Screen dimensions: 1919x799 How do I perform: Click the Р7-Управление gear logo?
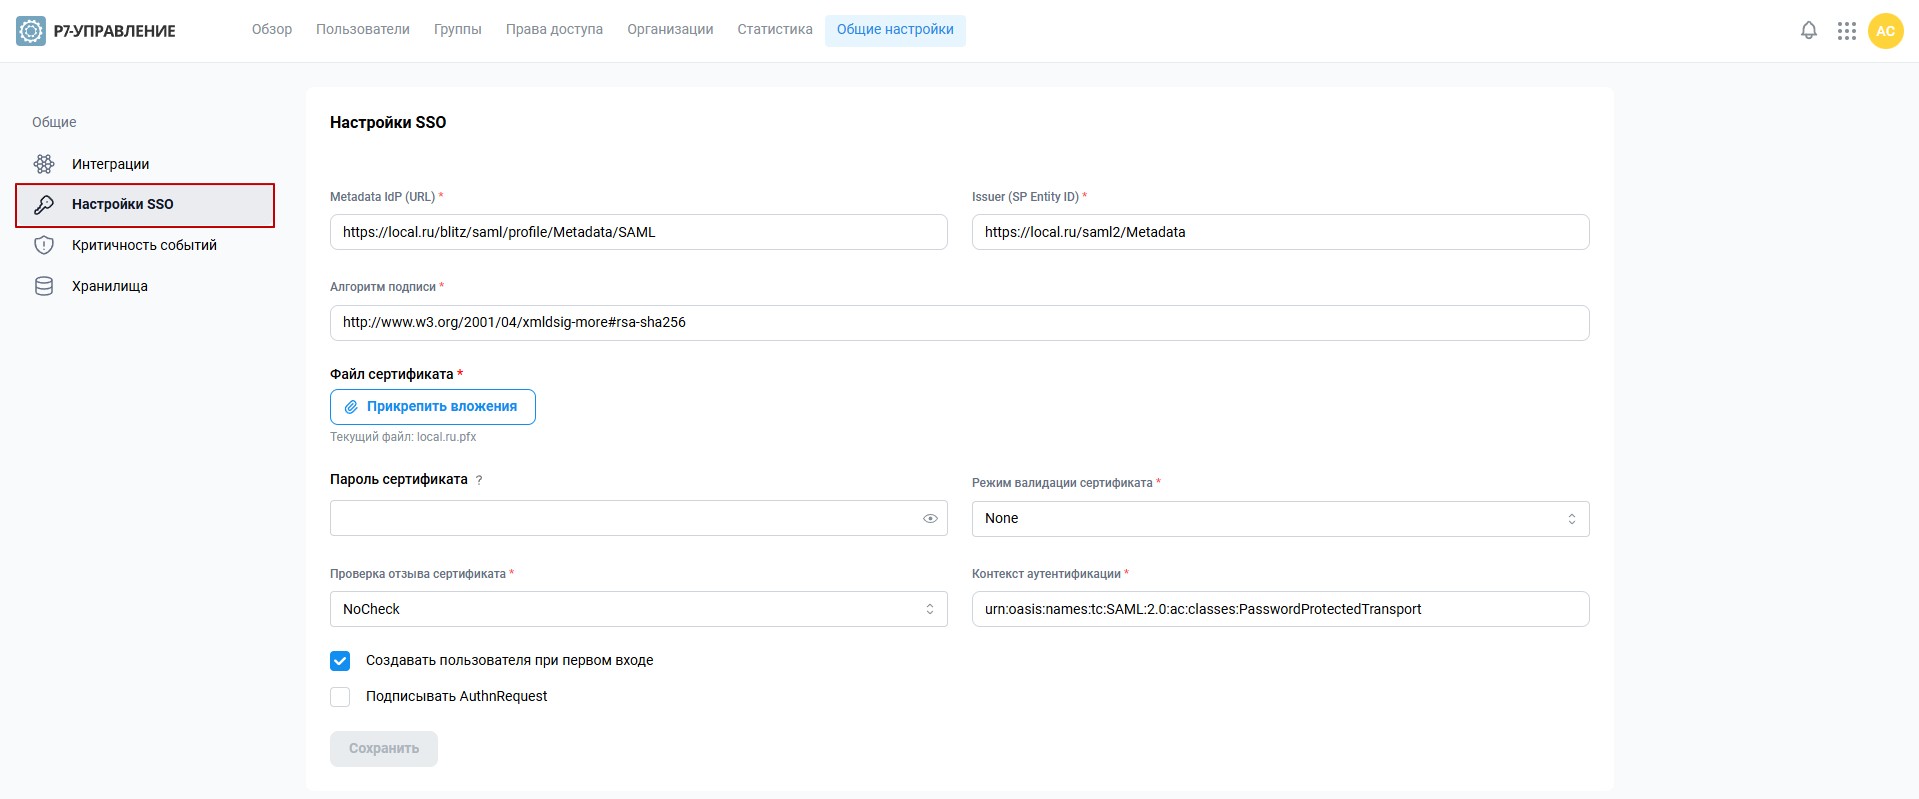pyautogui.click(x=31, y=31)
